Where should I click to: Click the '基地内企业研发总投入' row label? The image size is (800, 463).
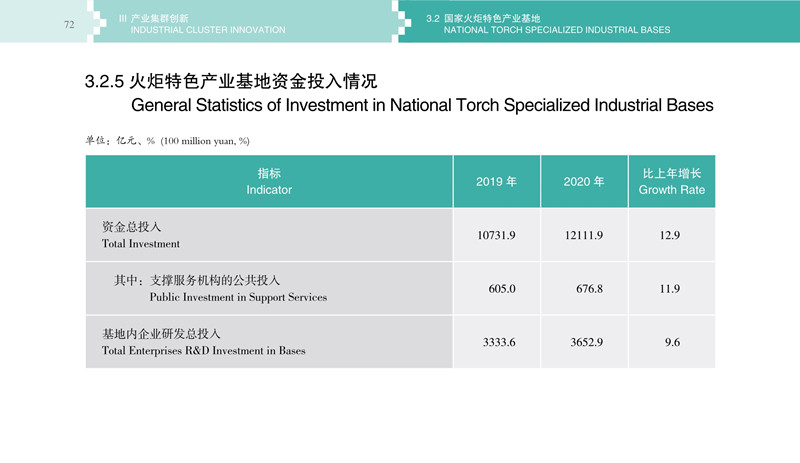click(161, 334)
